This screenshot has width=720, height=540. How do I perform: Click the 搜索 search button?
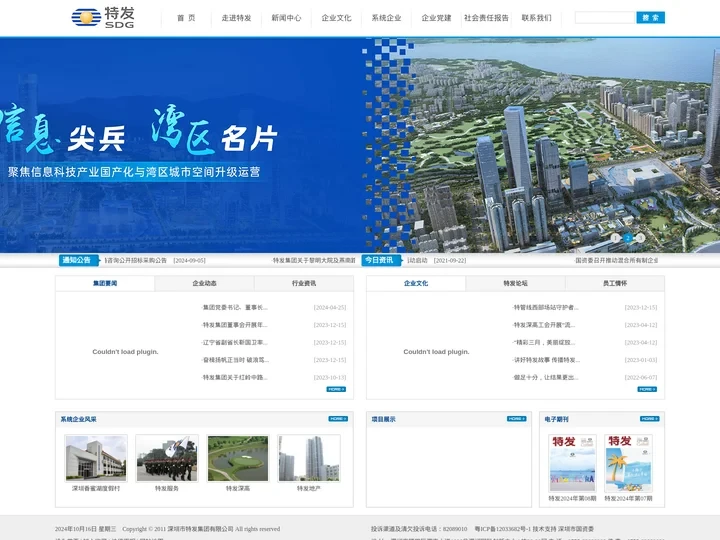pos(650,18)
